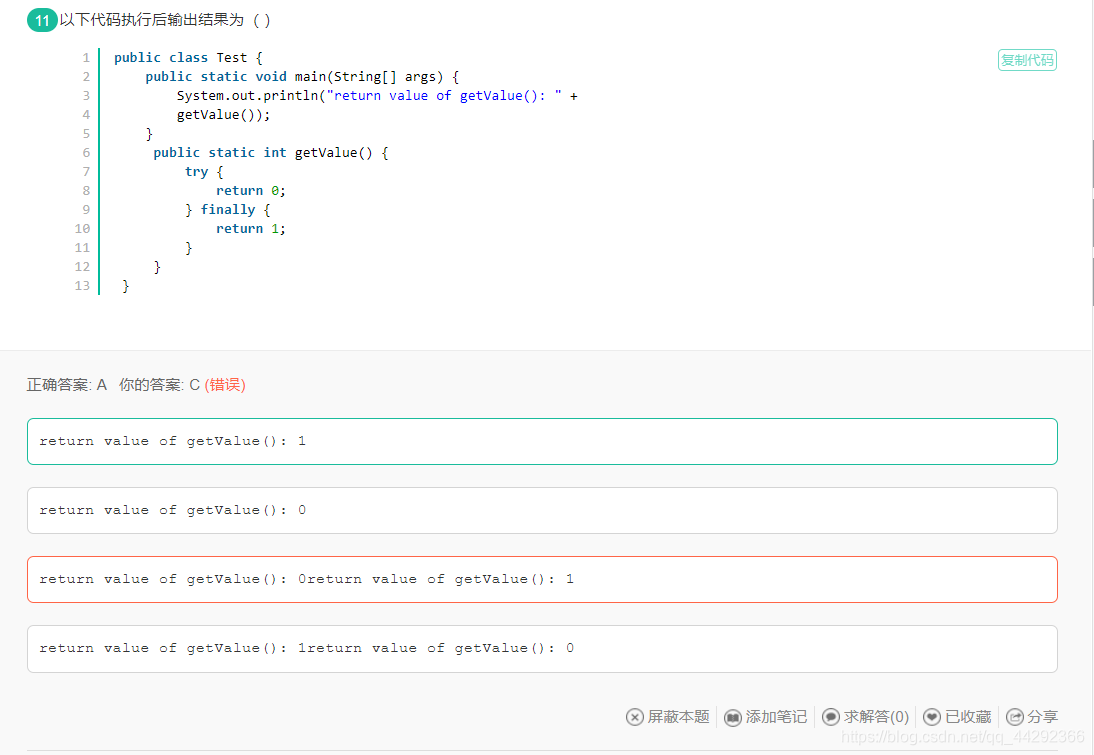Screen dimensions: 1094x755
Task: Click the vertical scrollbar on the right edge
Action: [1091, 223]
